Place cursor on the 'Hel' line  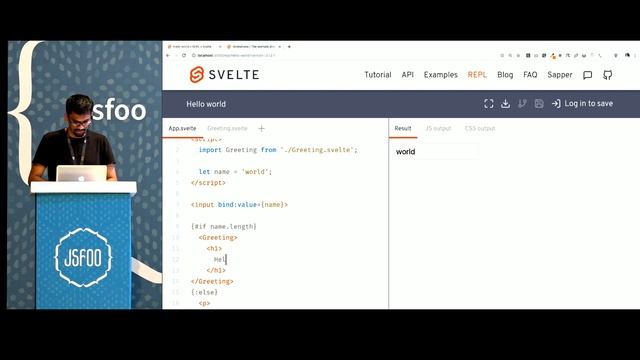(x=220, y=260)
